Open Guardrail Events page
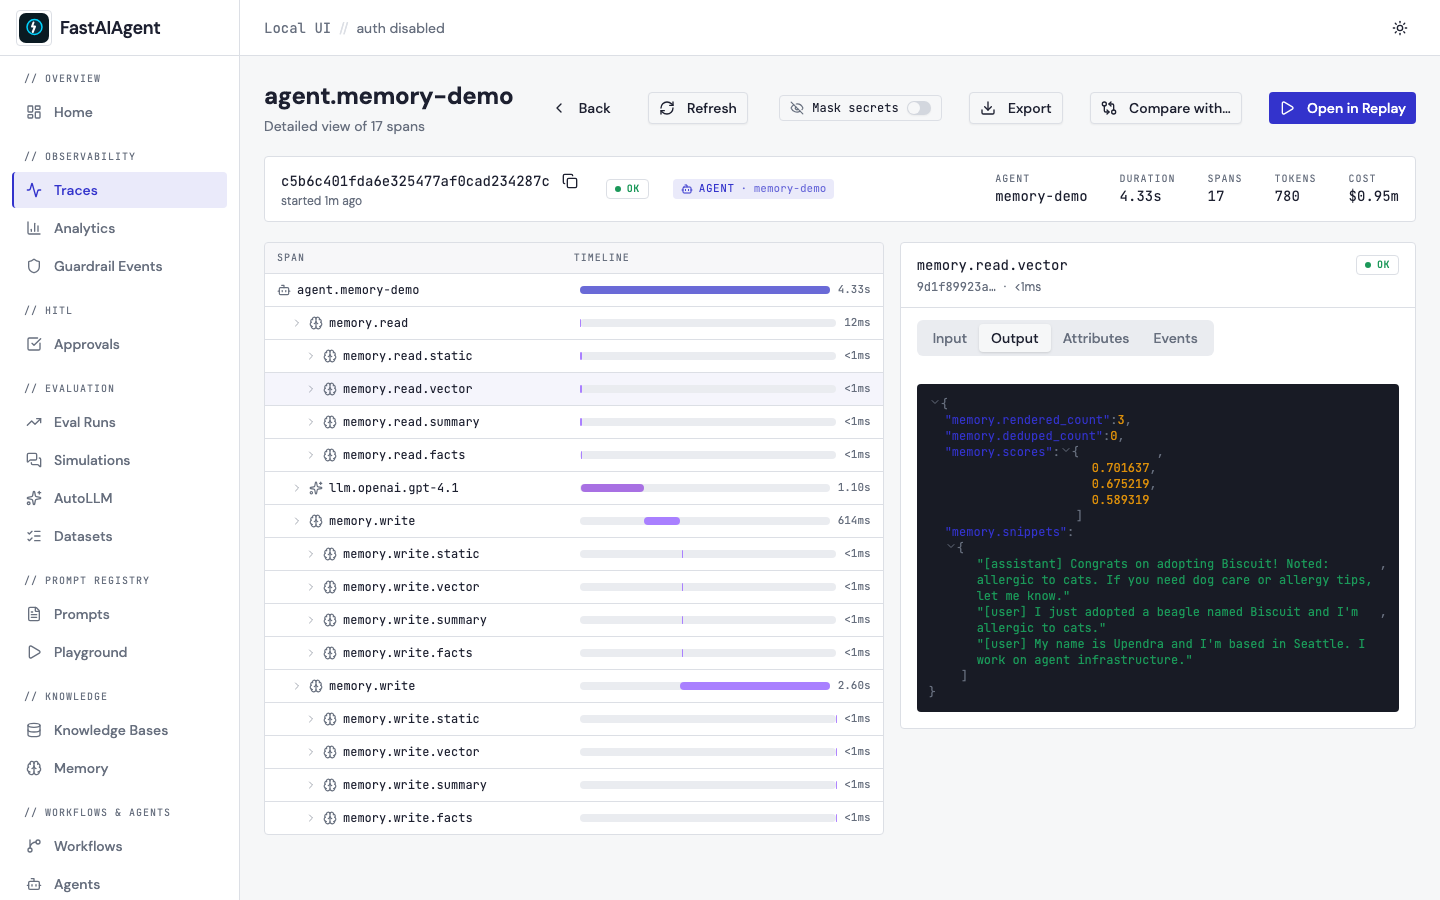 tap(120, 266)
